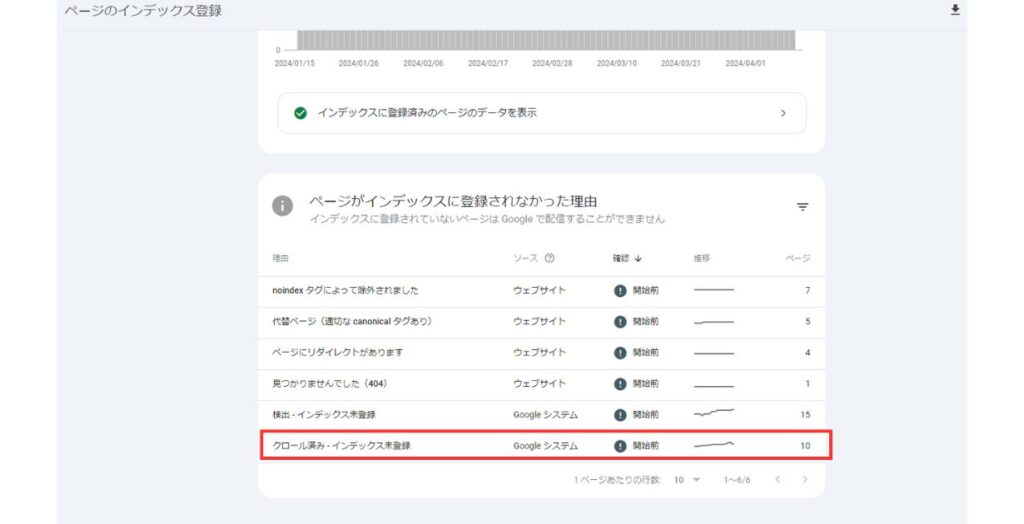Image resolution: width=1024 pixels, height=524 pixels.
Task: Click the ページのインデックス登録 page title
Action: tap(142, 11)
